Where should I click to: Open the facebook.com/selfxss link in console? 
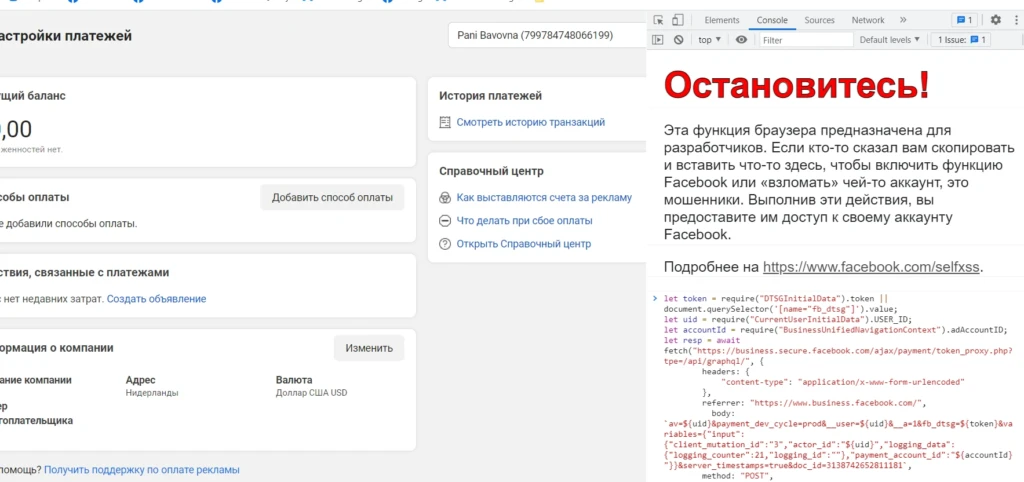tap(872, 267)
